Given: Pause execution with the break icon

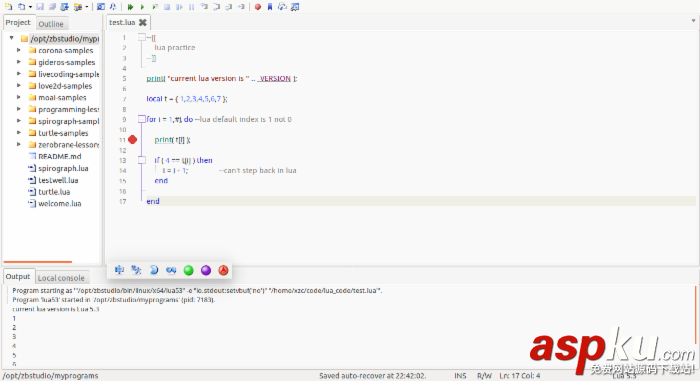Looking at the screenshot, I should pyautogui.click(x=192, y=7).
